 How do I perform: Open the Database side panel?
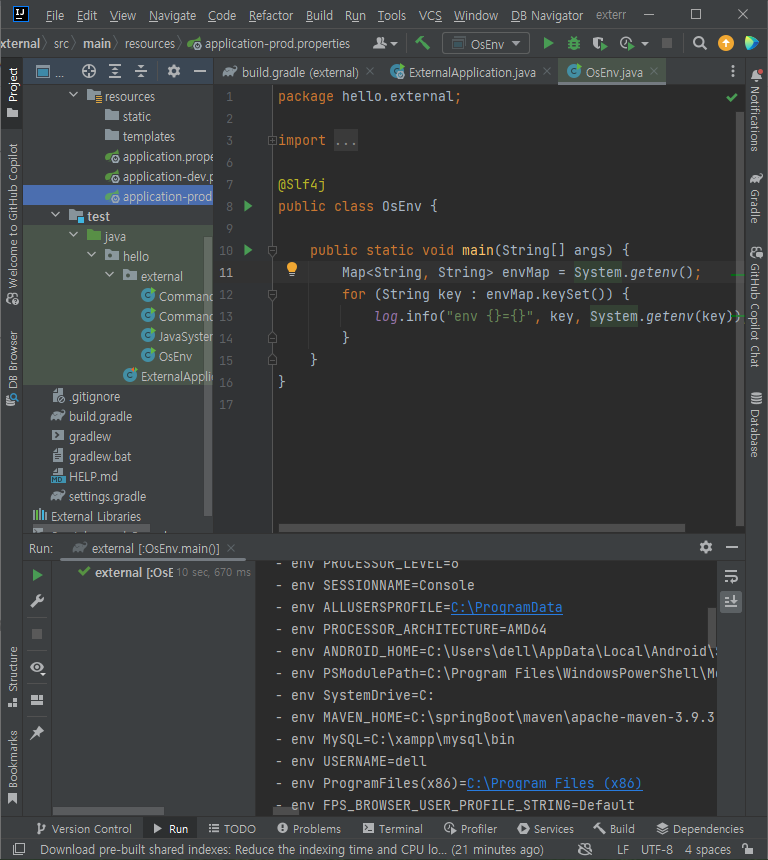coord(756,424)
